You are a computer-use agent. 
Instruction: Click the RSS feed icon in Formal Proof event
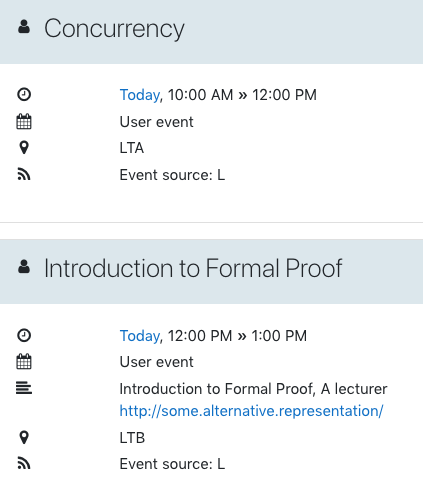coord(24,464)
